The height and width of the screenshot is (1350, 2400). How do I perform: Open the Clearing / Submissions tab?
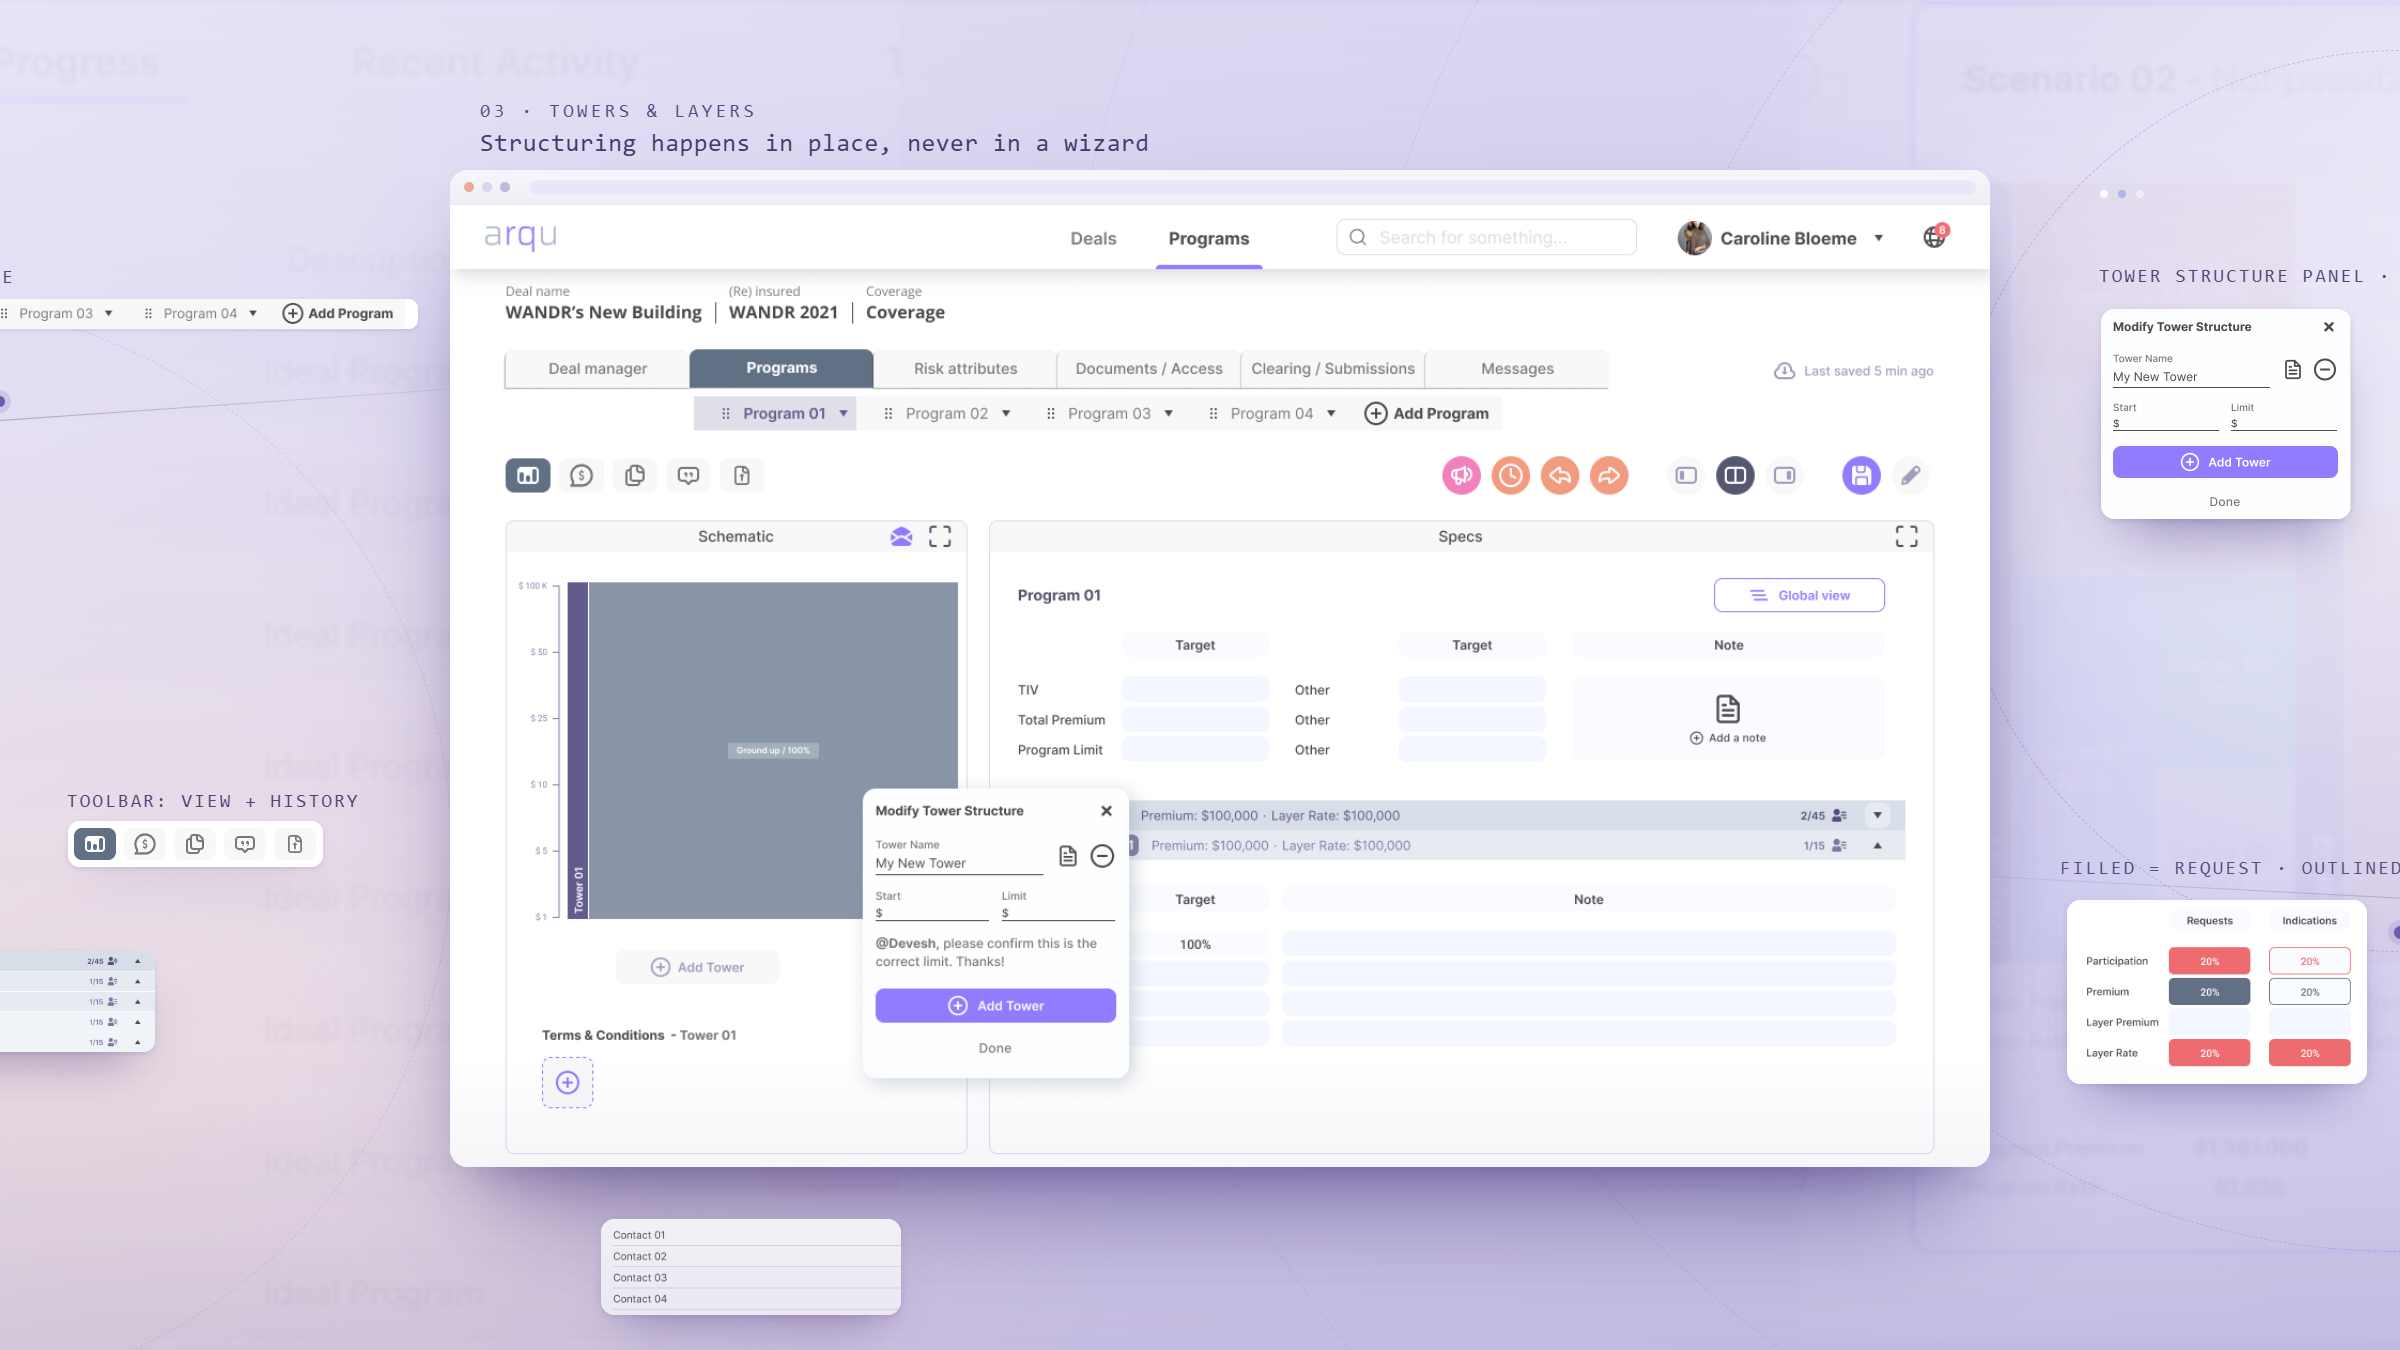(x=1333, y=369)
